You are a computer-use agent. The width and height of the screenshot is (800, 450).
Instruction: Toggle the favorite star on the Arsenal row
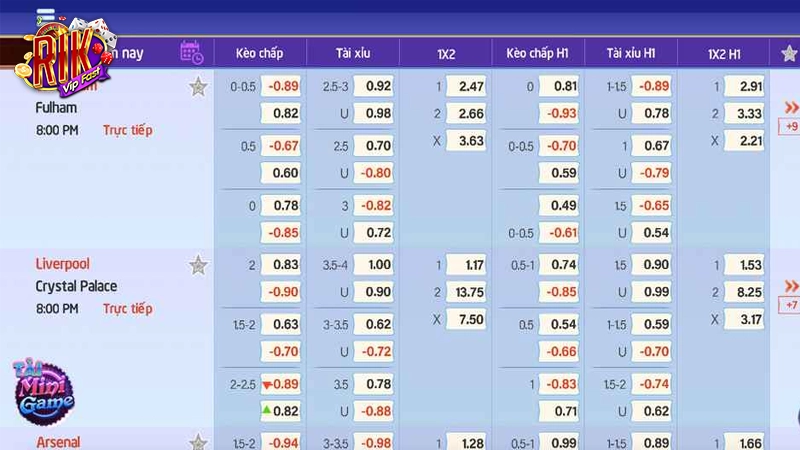click(198, 442)
